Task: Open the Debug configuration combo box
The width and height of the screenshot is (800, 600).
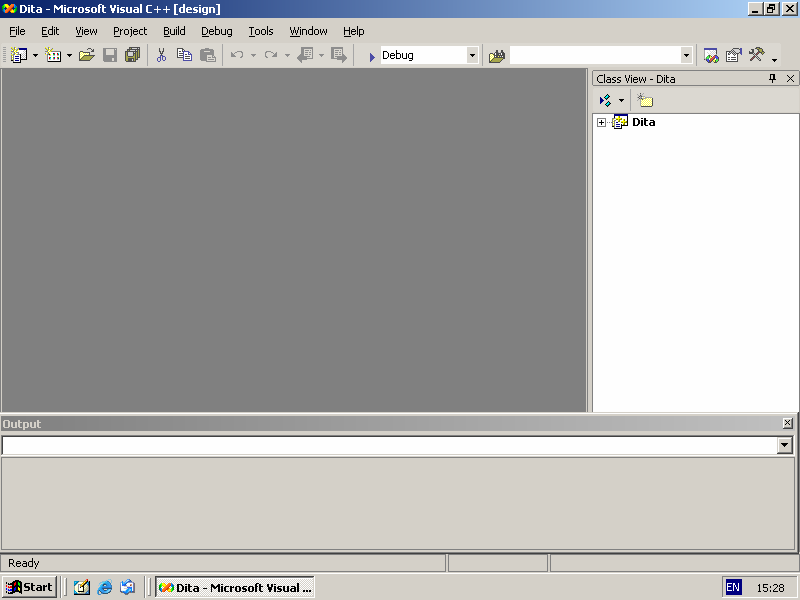Action: [x=472, y=55]
